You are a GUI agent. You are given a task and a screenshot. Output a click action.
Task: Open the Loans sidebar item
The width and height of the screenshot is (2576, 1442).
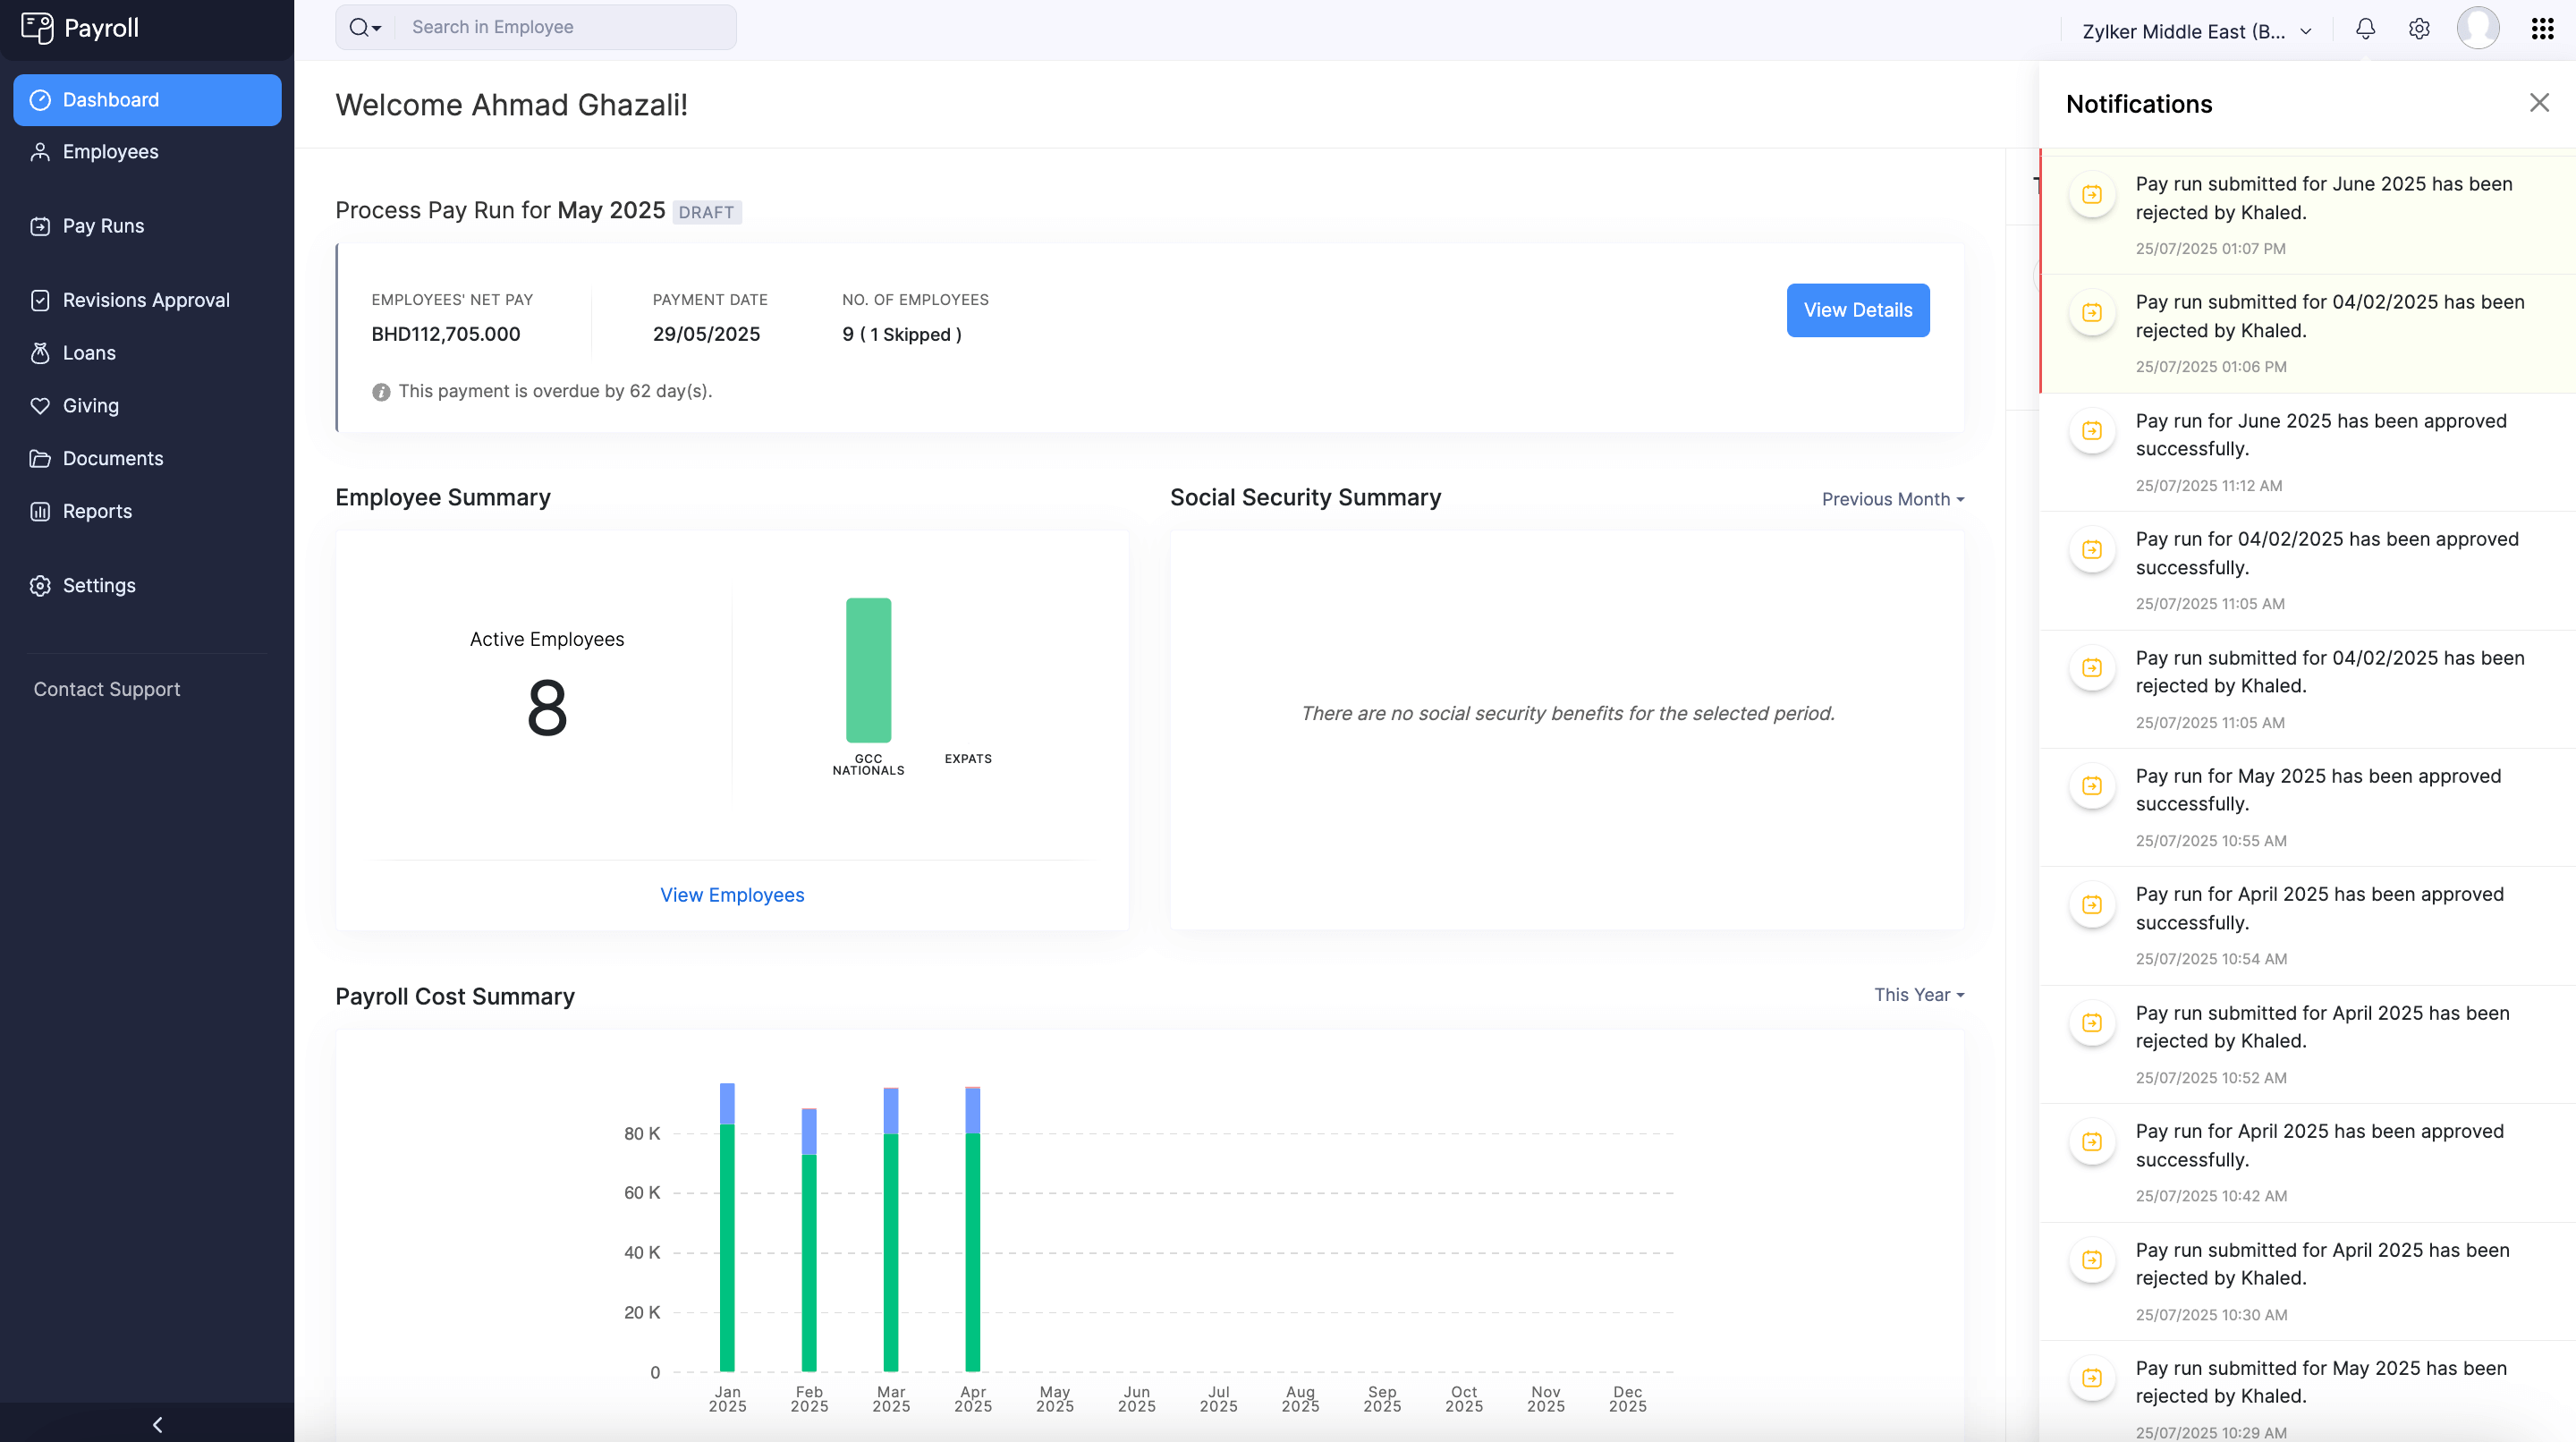(89, 353)
